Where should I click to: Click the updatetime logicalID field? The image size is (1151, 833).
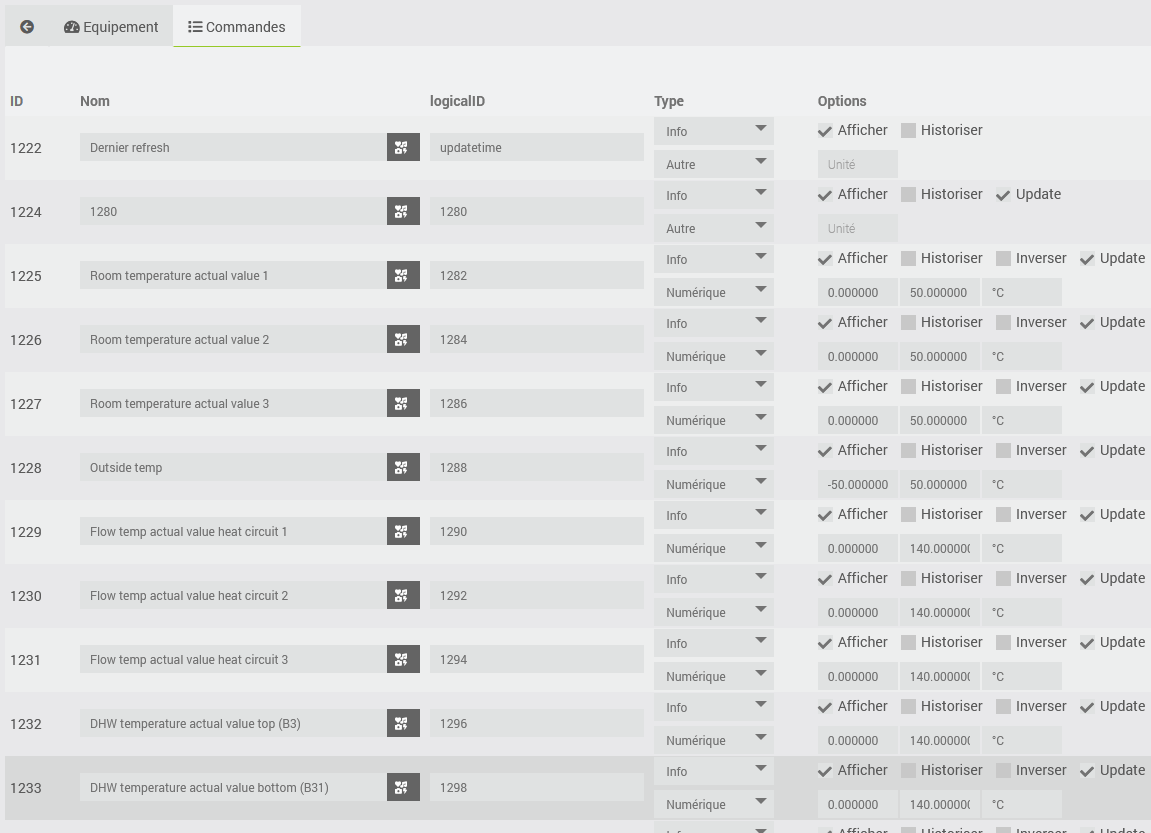click(x=536, y=148)
